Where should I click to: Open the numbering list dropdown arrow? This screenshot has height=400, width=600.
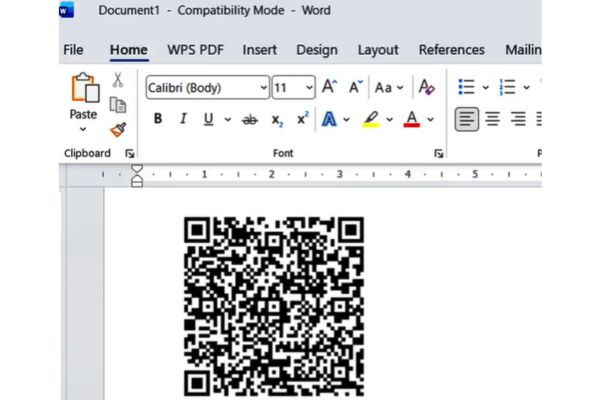(527, 88)
